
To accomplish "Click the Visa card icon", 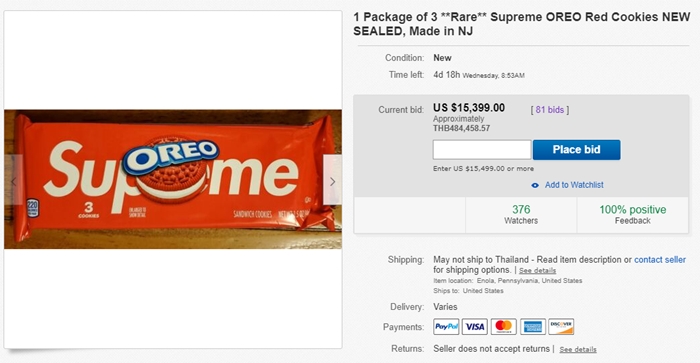I will pos(475,327).
